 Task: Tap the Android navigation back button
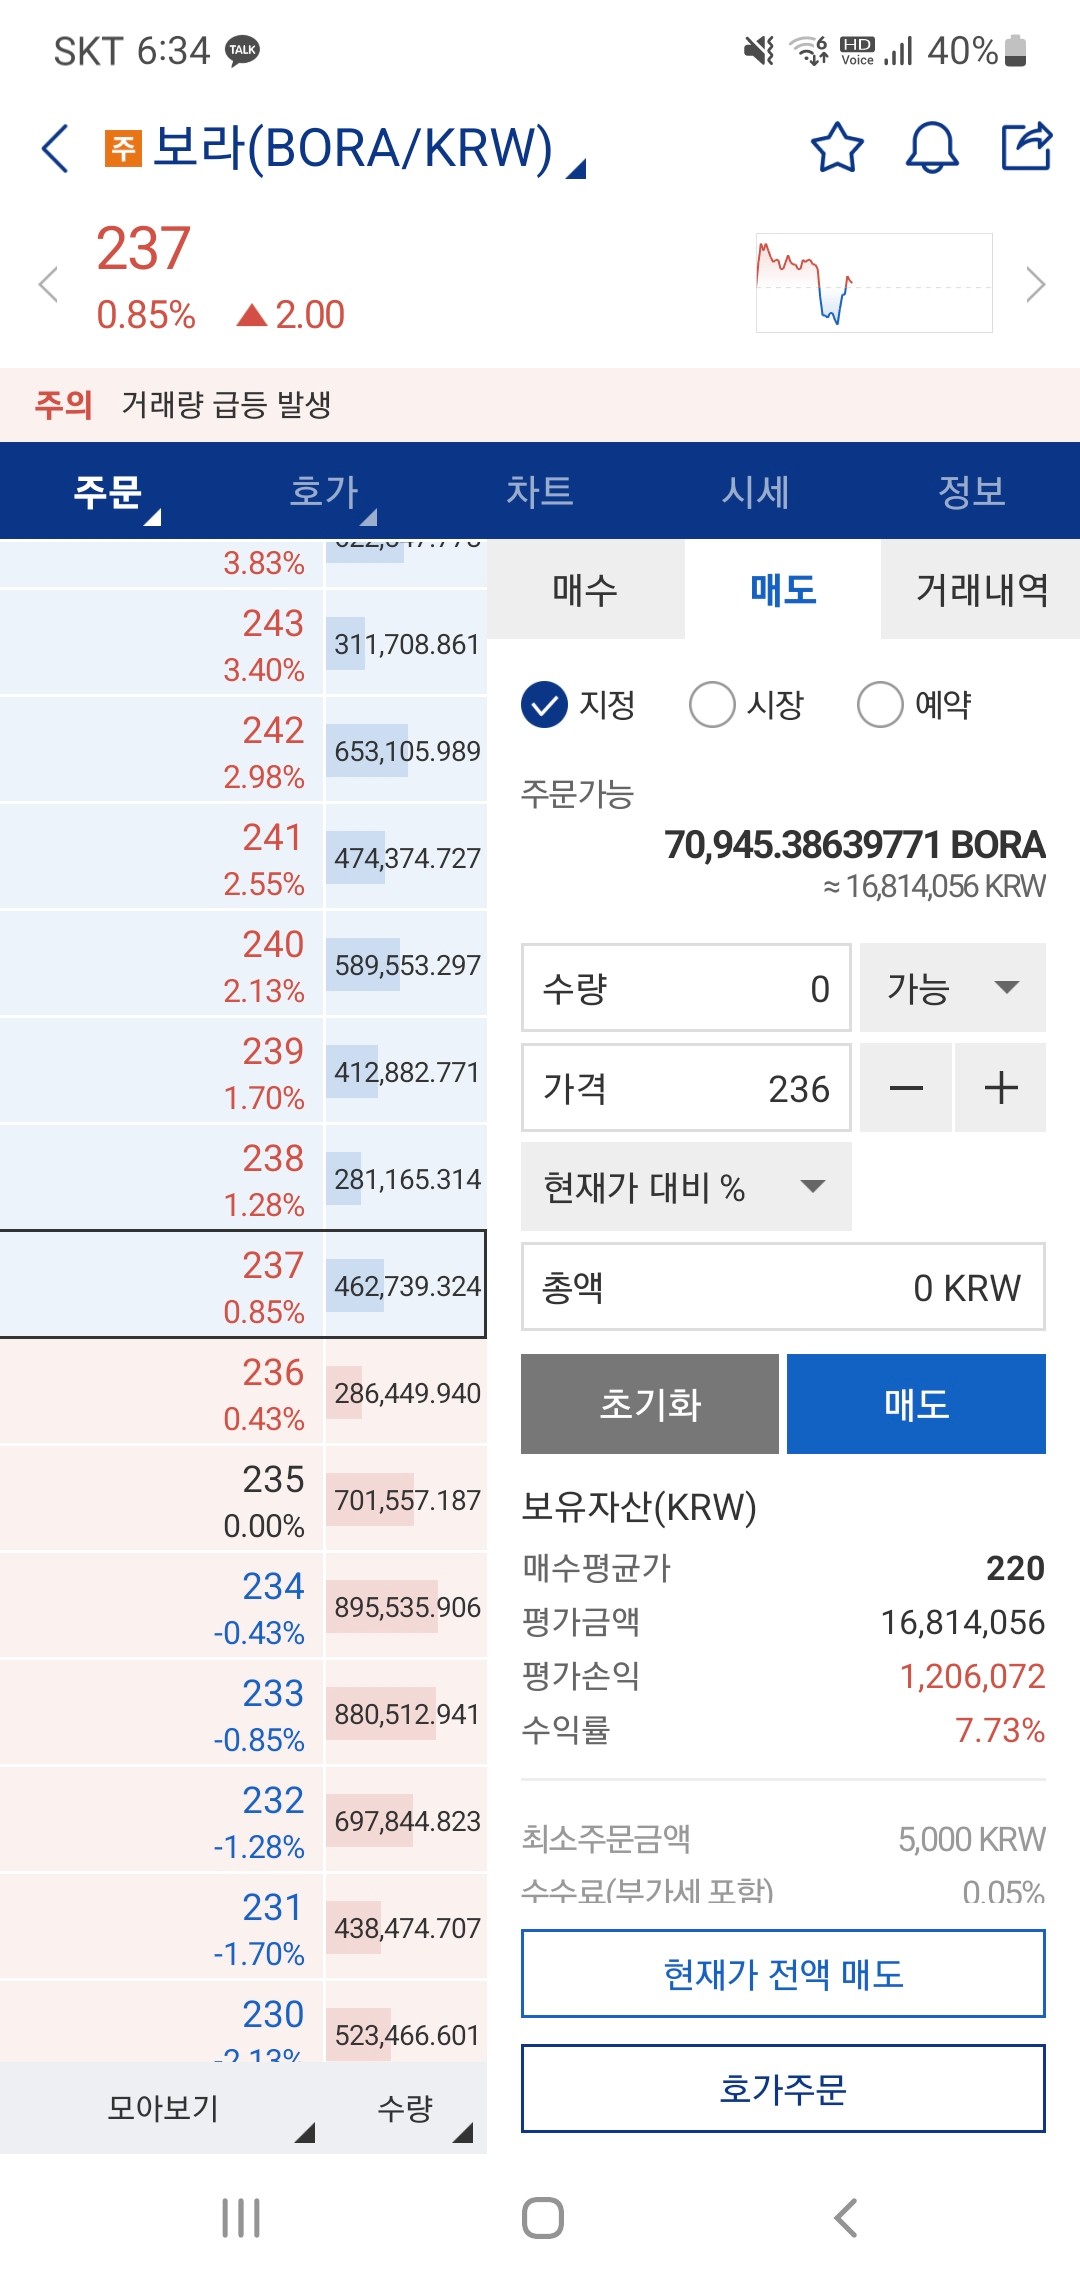846,2218
